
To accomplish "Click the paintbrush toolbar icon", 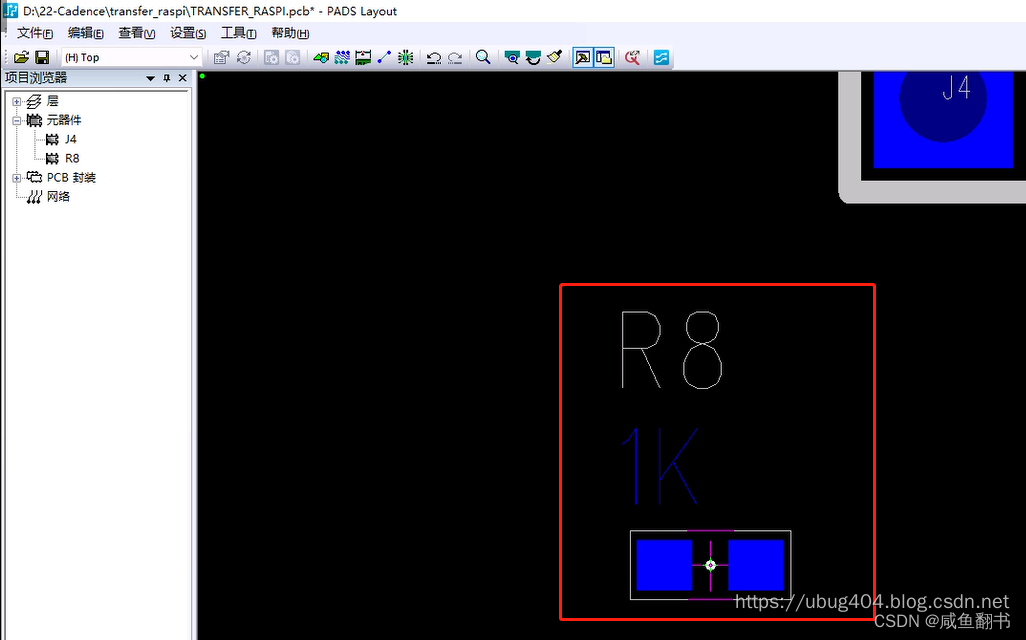I will click(x=555, y=58).
